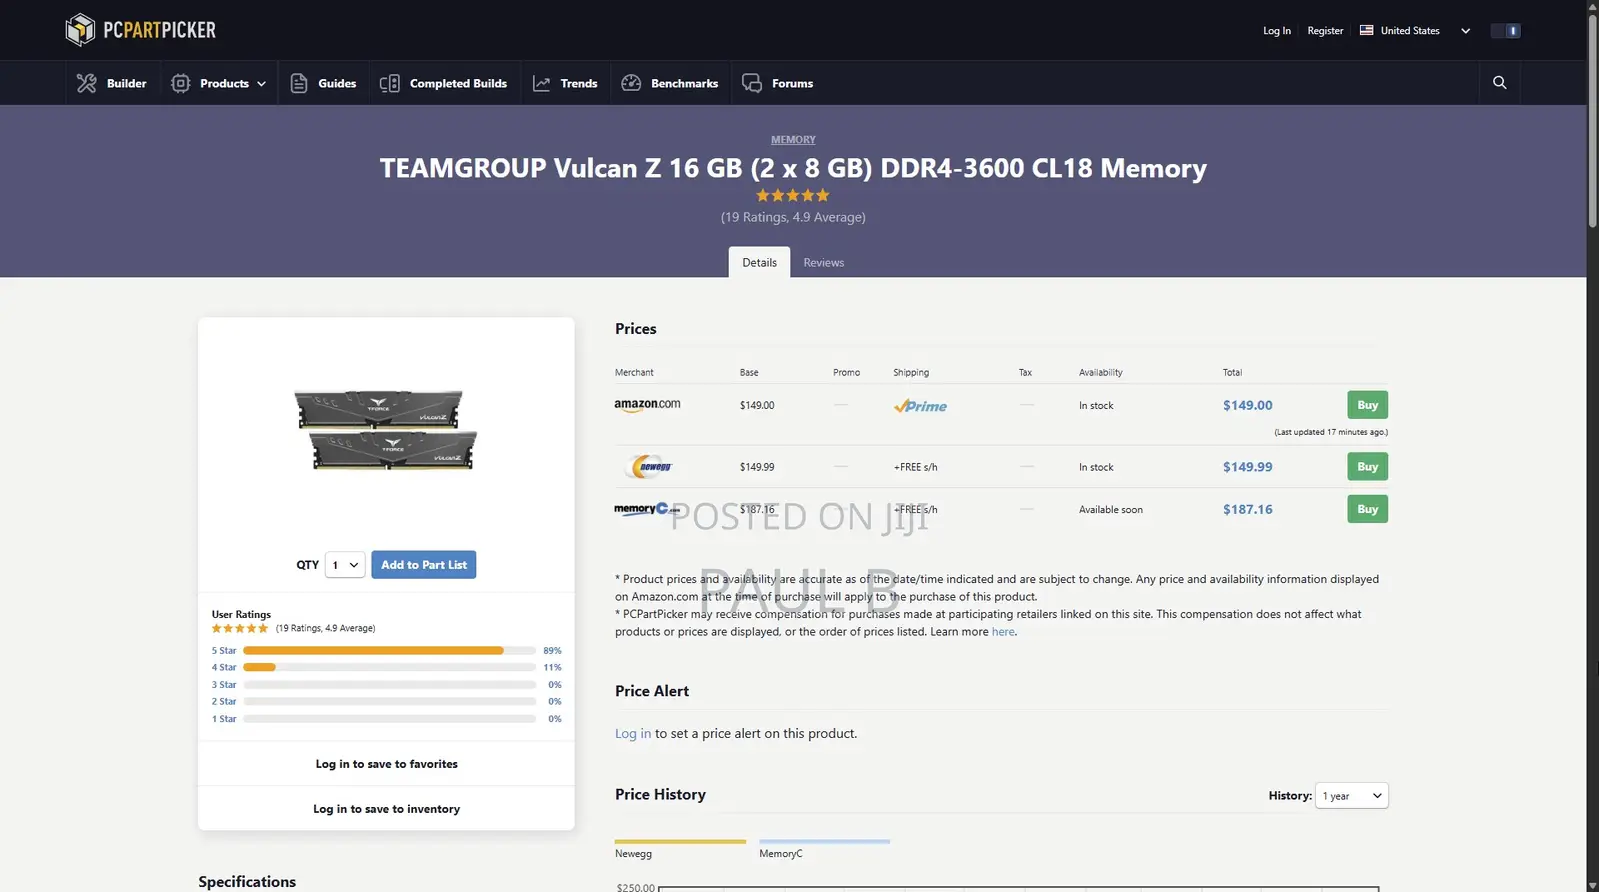Open the Vulcan Z memory product image
Image resolution: width=1599 pixels, height=892 pixels.
tap(386, 430)
